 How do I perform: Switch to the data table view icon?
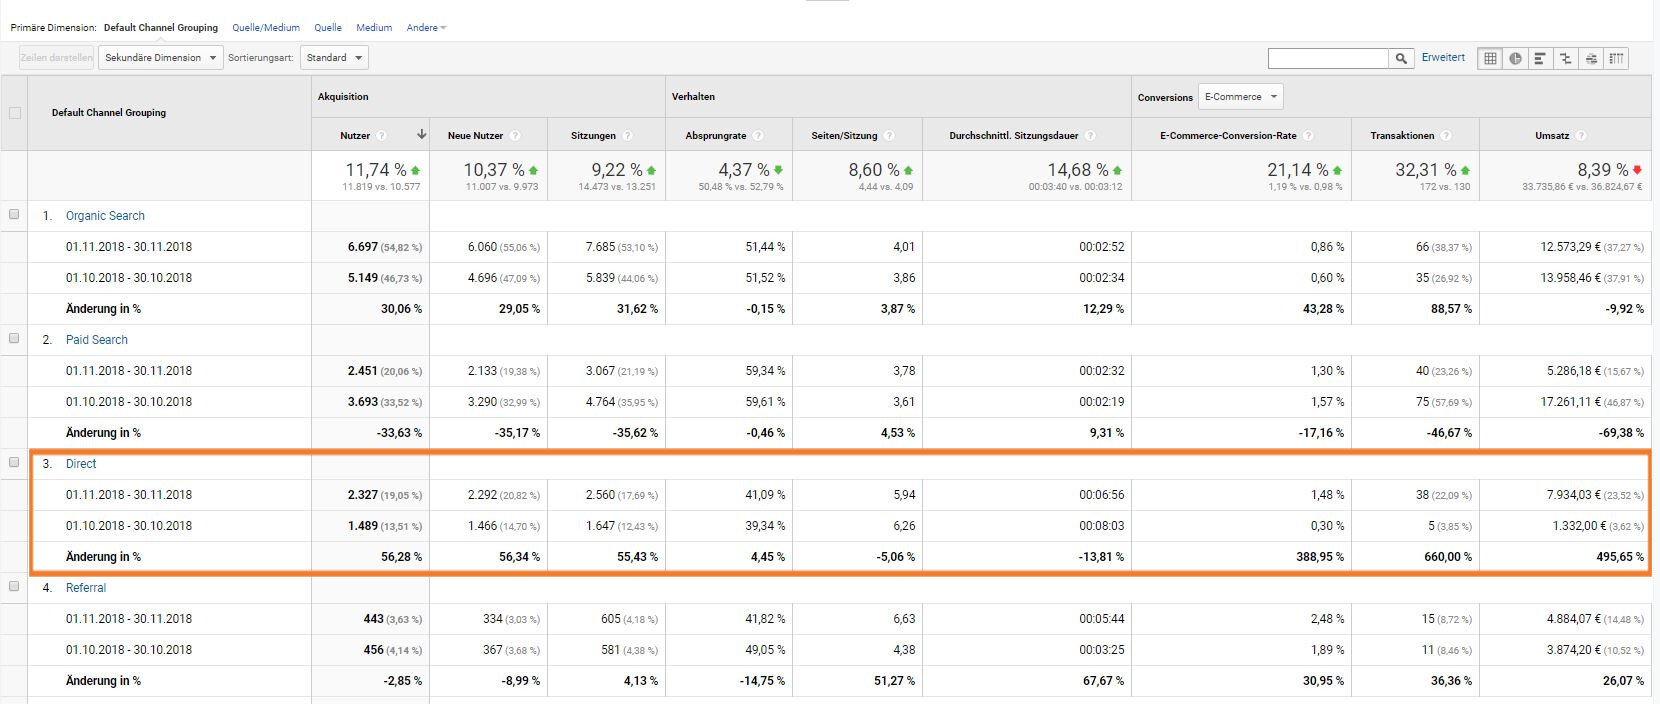click(x=1490, y=59)
